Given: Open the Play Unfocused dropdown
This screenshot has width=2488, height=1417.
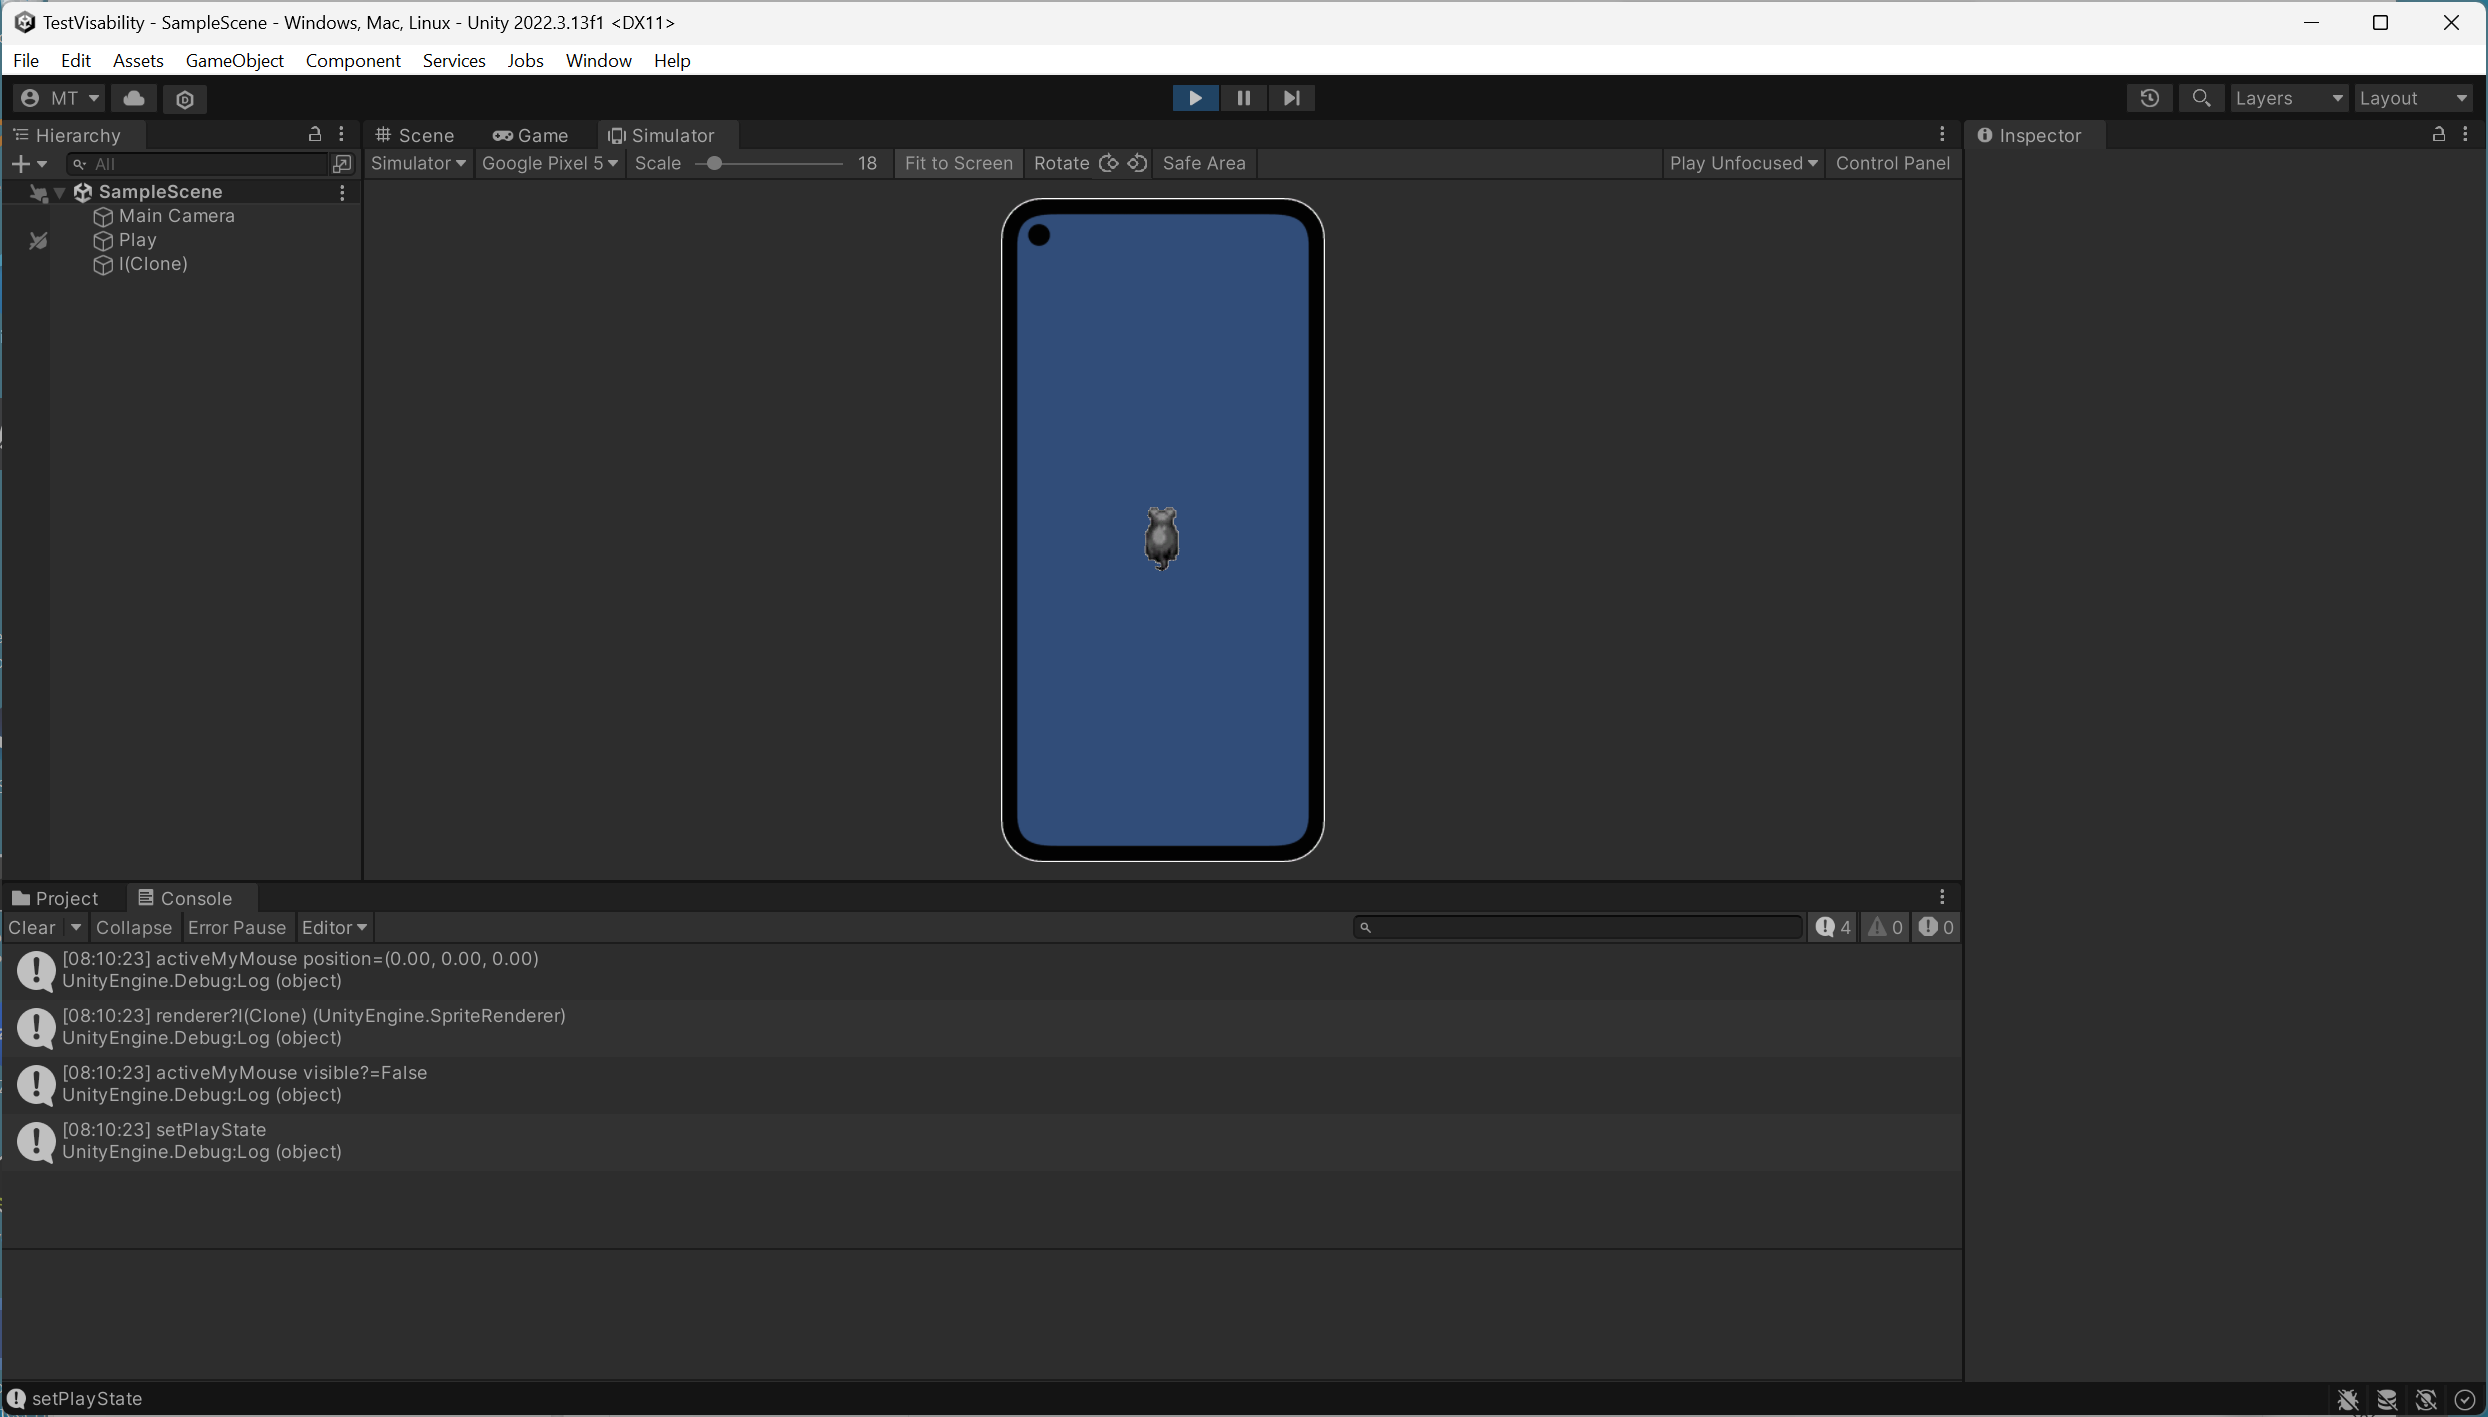Looking at the screenshot, I should (1742, 163).
